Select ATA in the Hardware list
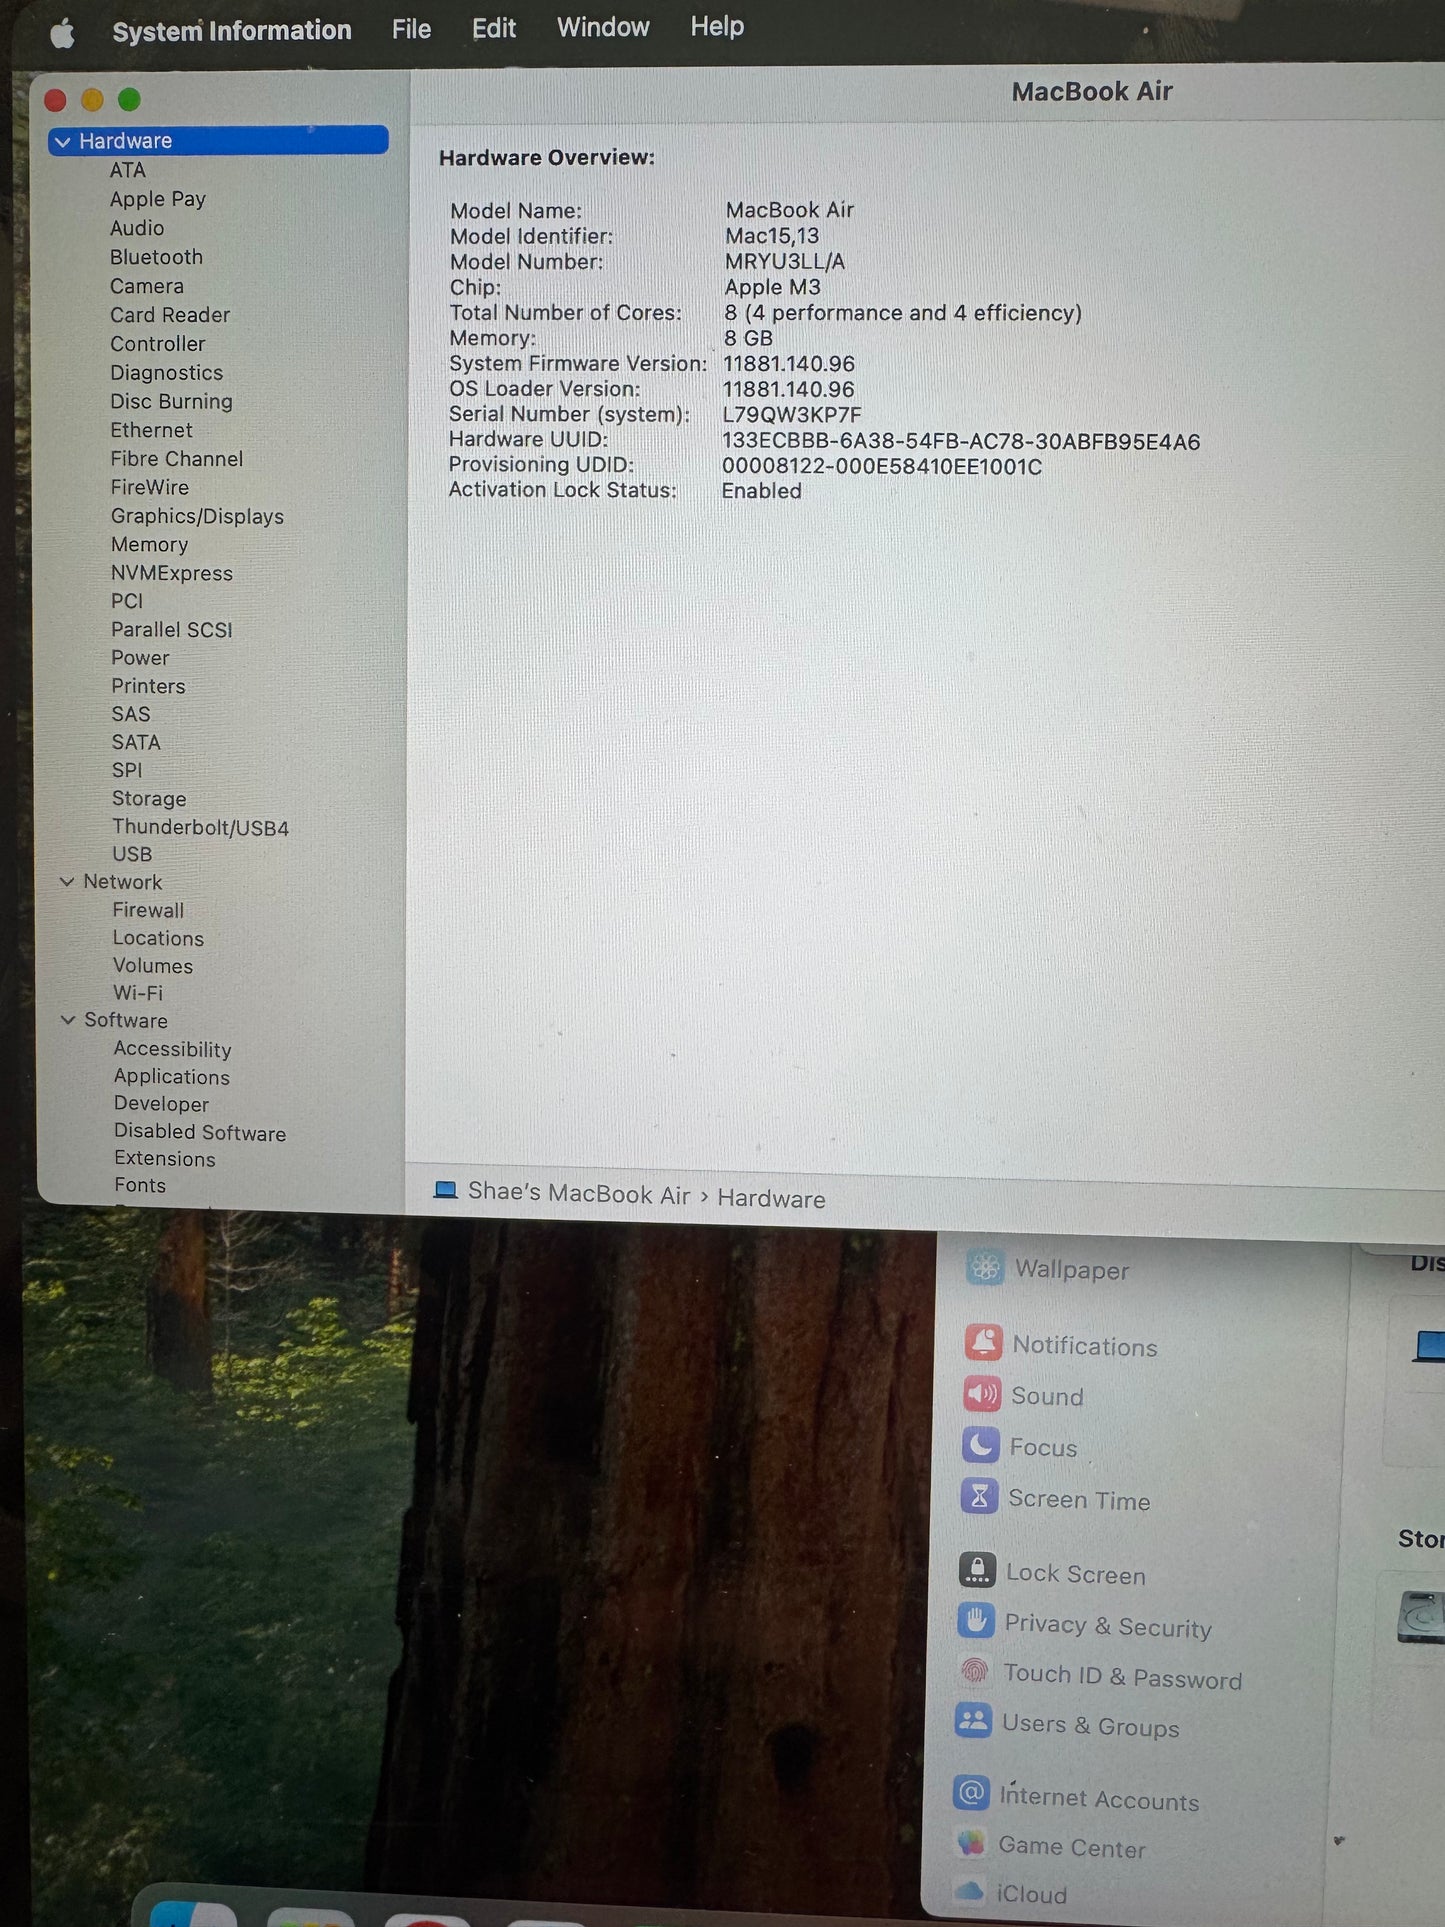Image resolution: width=1445 pixels, height=1927 pixels. click(128, 170)
